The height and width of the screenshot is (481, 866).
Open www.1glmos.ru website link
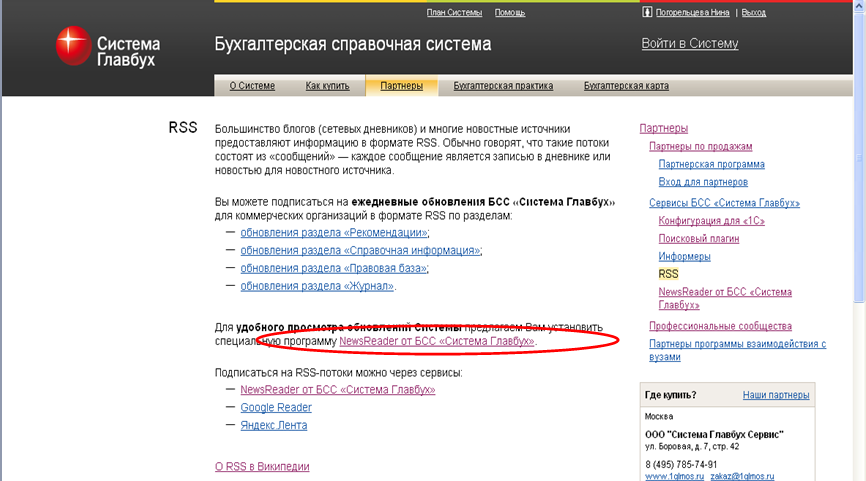[x=674, y=476]
